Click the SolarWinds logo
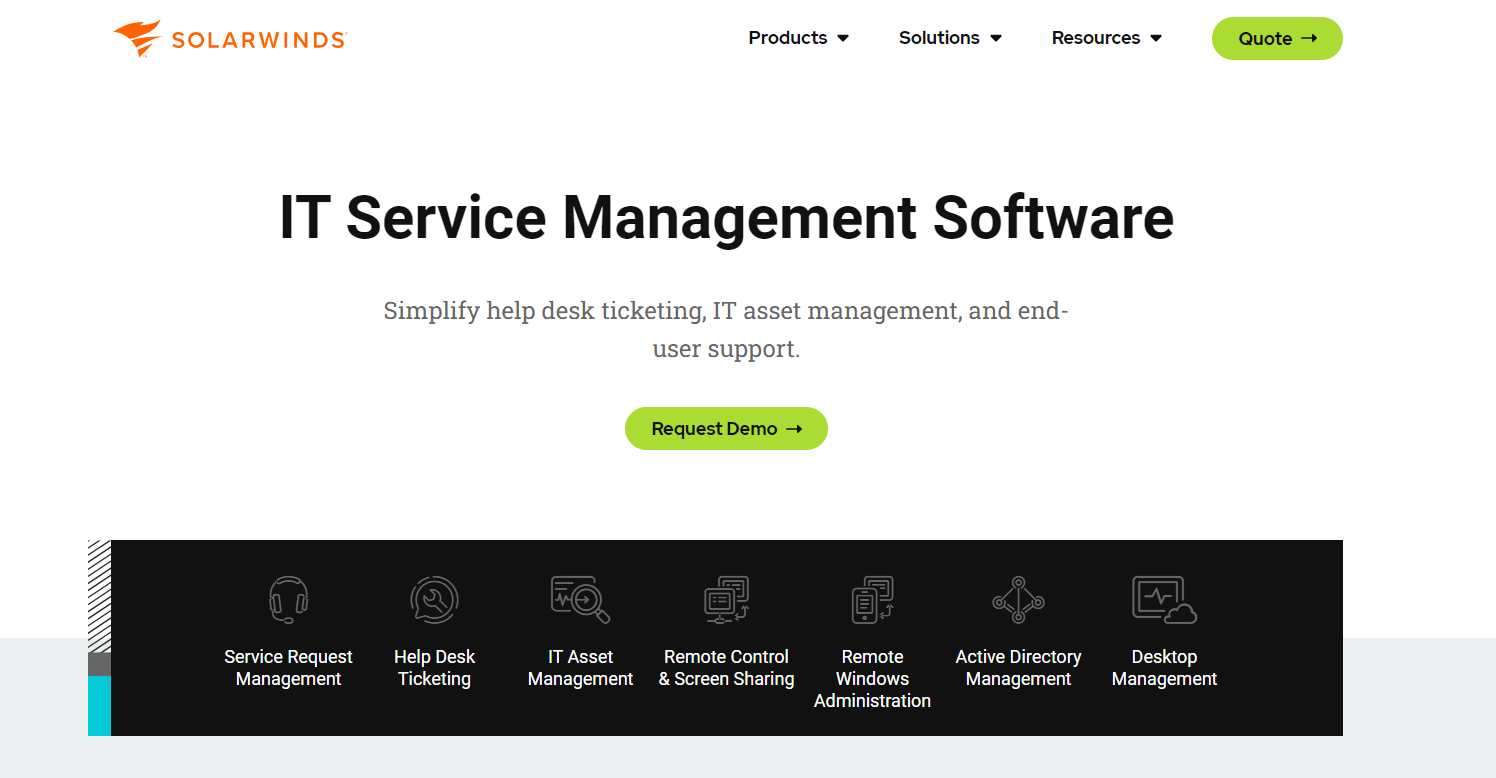Screen dimensions: 1496x778 pyautogui.click(x=228, y=38)
